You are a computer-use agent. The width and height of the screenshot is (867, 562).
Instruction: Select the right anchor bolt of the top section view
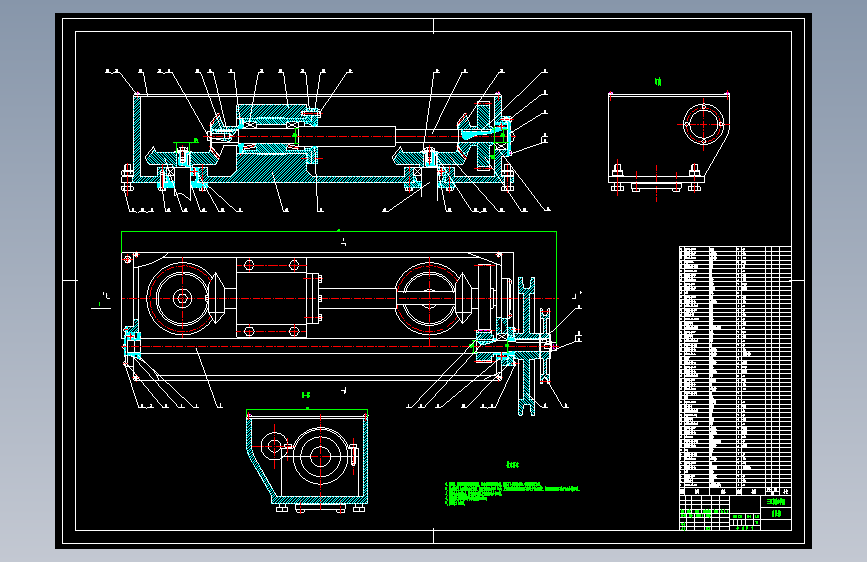coord(508,176)
